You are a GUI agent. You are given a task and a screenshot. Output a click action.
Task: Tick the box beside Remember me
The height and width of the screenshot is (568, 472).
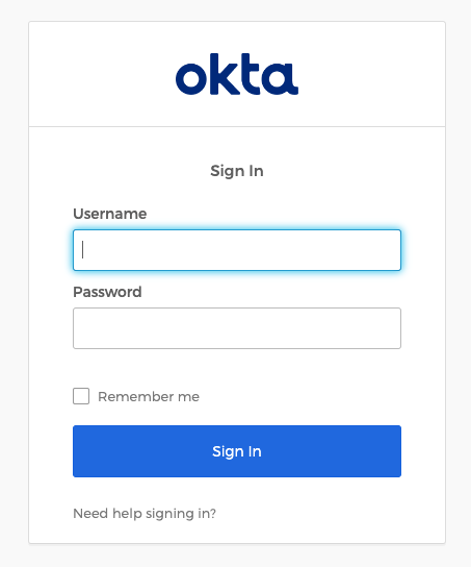point(81,396)
